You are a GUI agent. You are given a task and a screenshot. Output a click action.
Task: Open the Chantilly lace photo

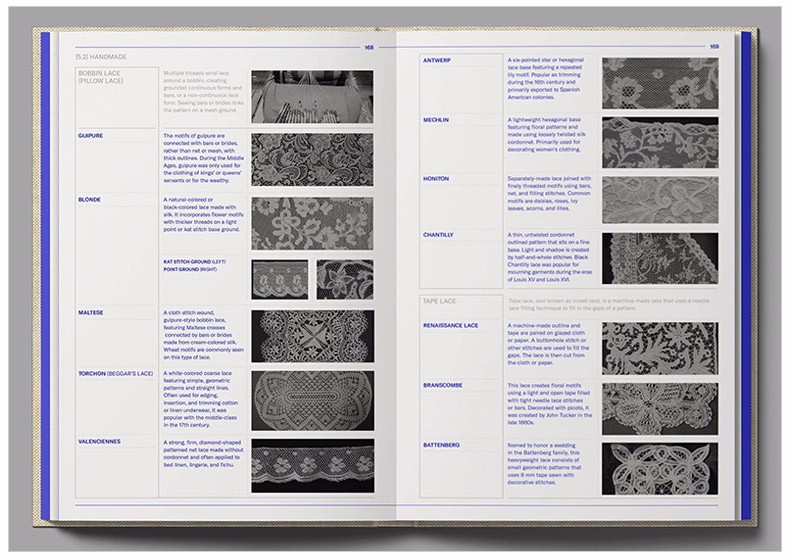point(659,258)
